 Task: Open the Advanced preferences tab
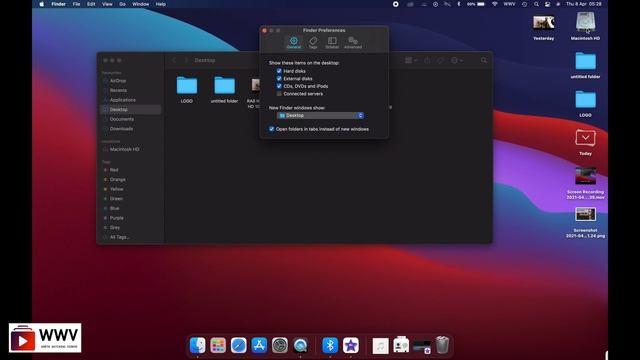click(353, 42)
